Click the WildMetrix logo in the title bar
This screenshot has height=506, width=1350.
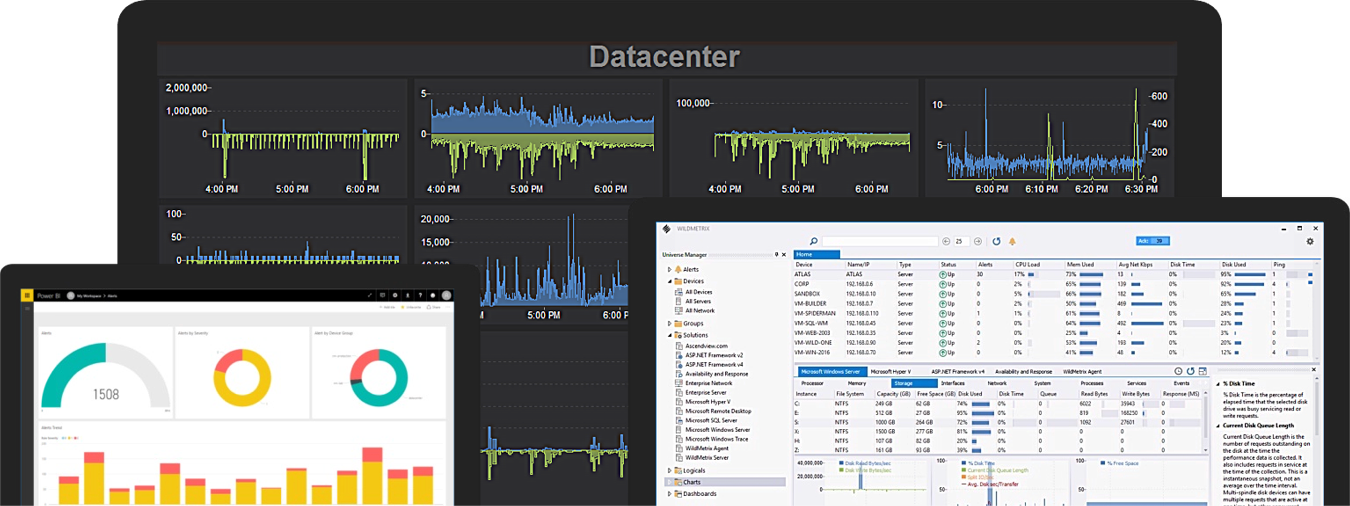666,229
